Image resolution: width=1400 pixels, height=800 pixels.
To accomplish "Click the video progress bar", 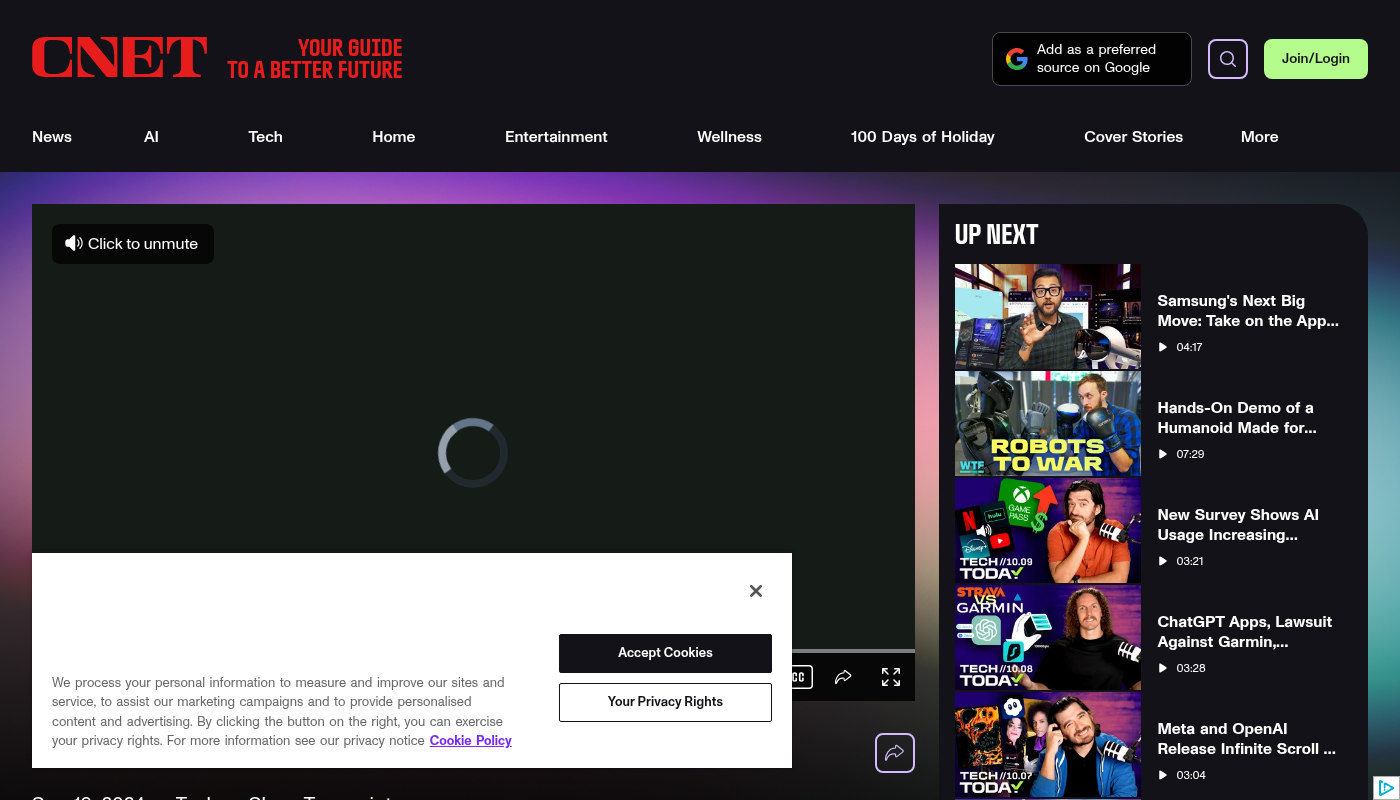I will point(852,651).
